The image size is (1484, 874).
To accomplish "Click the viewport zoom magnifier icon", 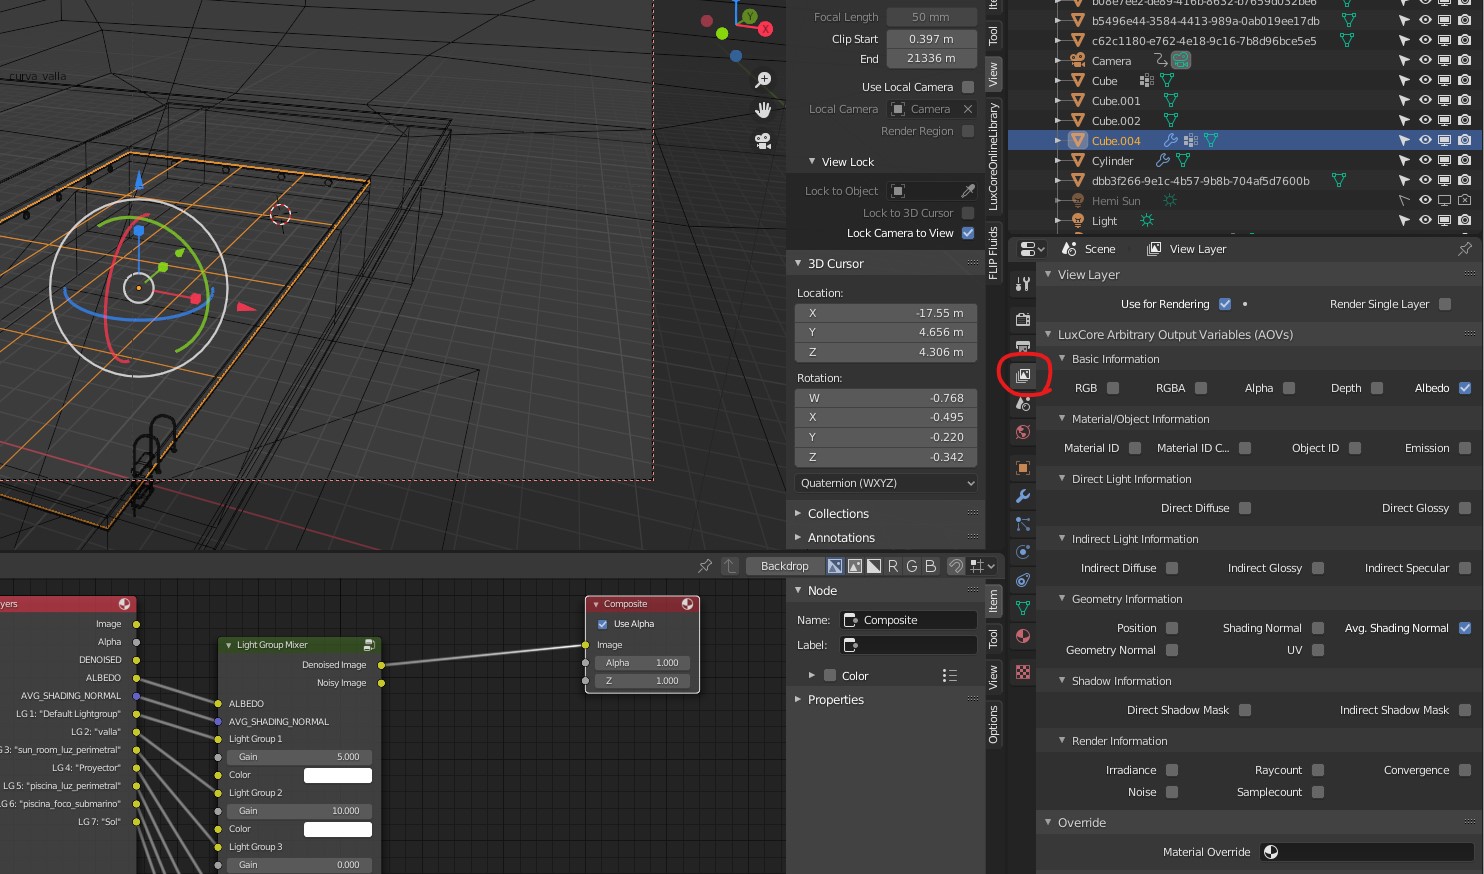I will click(x=763, y=79).
